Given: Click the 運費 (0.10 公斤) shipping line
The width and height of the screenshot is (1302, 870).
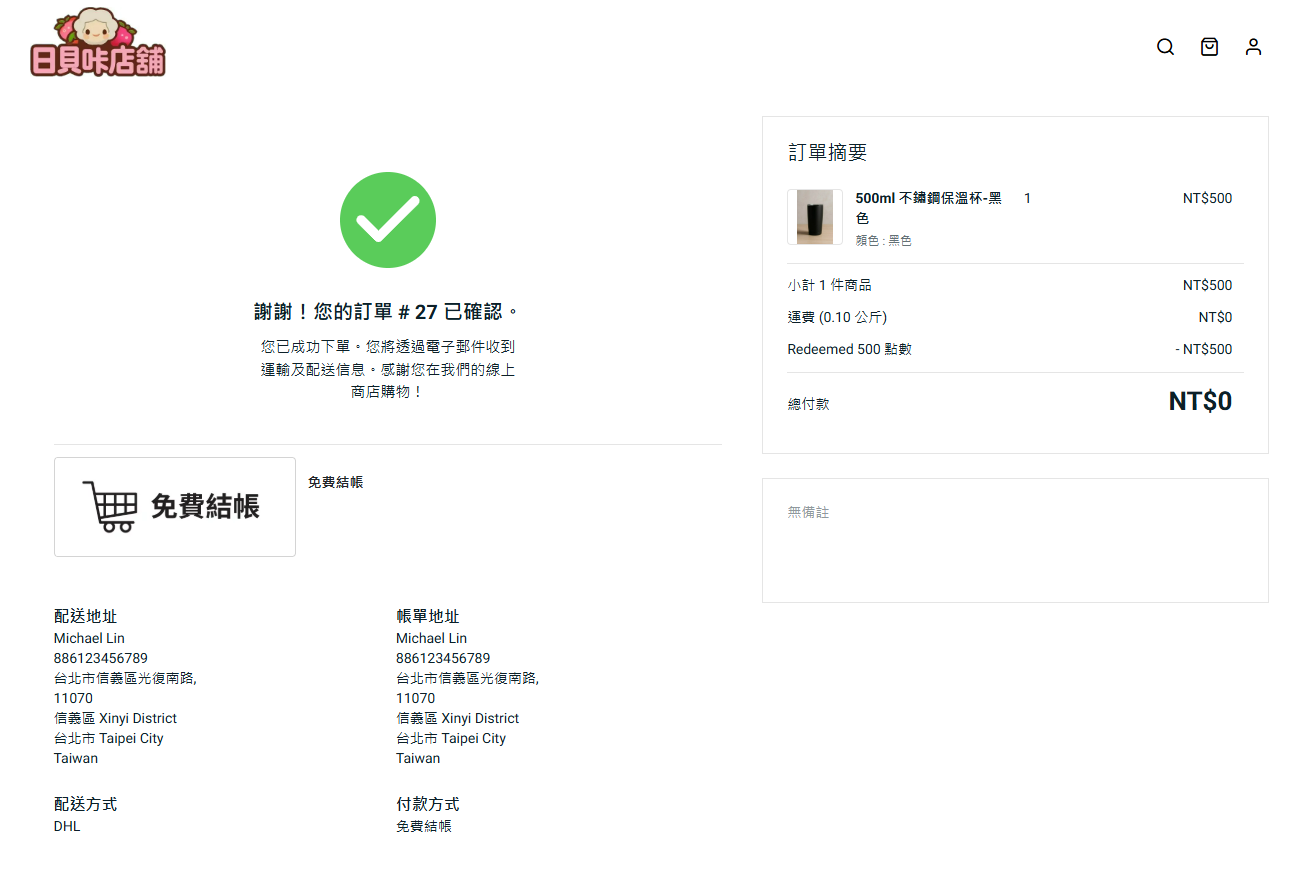Looking at the screenshot, I should click(x=837, y=317).
